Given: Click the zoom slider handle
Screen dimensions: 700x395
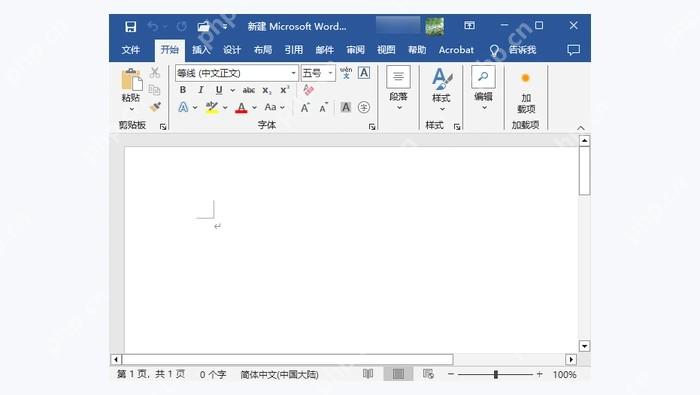Looking at the screenshot, I should (x=496, y=374).
